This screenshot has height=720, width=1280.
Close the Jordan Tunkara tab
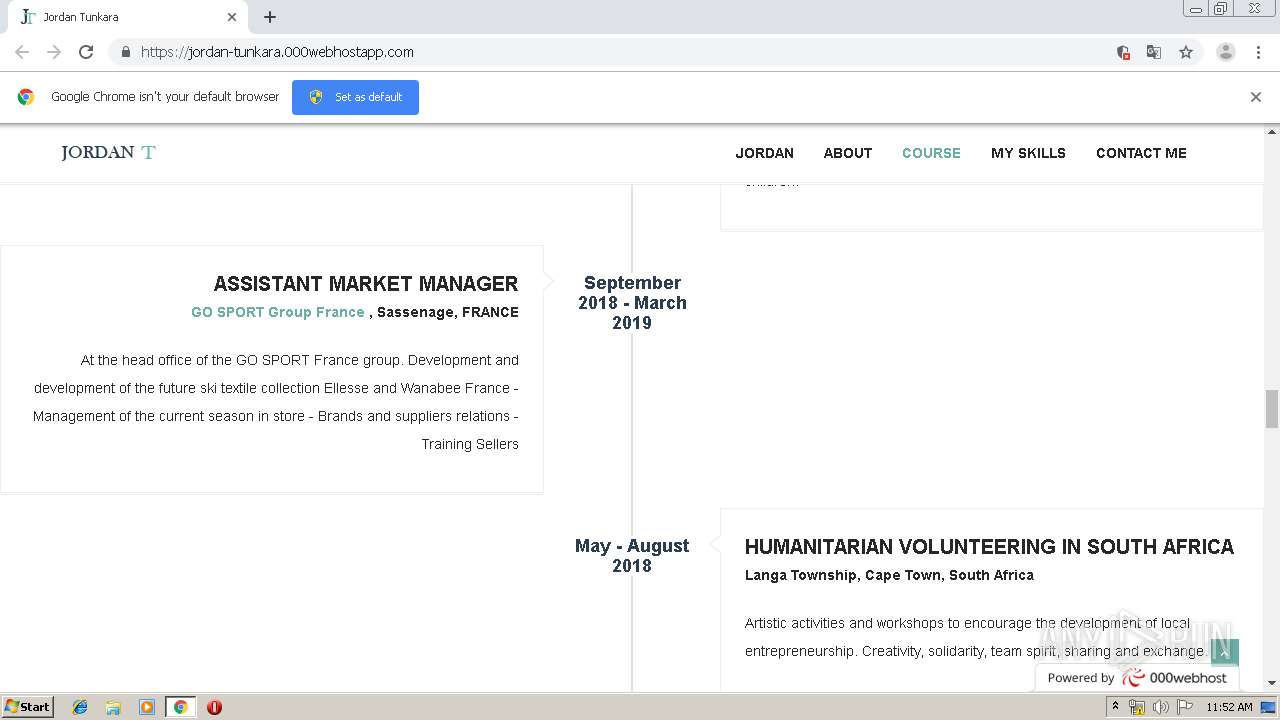pyautogui.click(x=232, y=17)
